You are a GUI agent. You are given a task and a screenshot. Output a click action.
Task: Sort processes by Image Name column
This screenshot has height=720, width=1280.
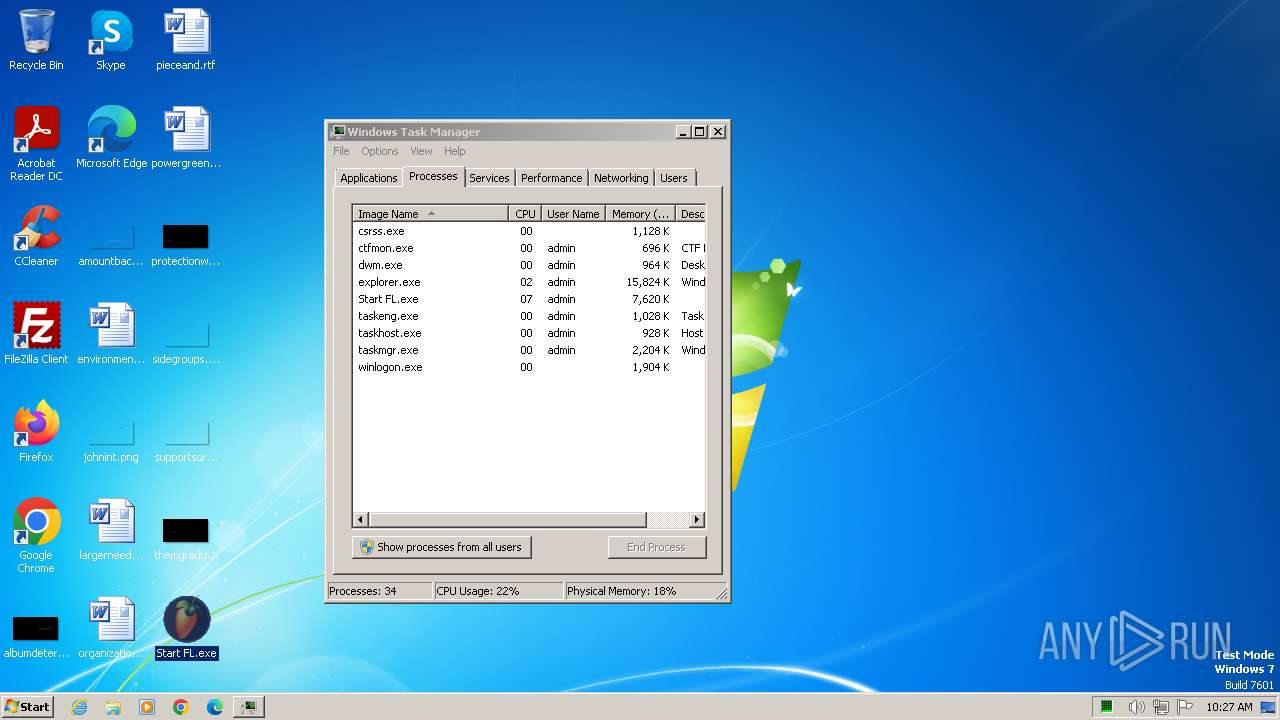[x=431, y=214]
